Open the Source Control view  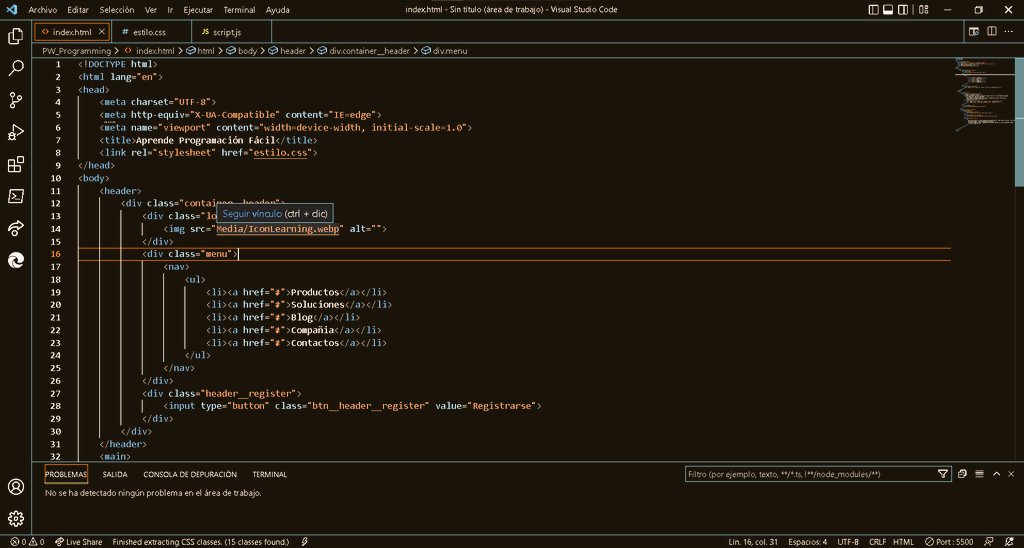pos(16,100)
